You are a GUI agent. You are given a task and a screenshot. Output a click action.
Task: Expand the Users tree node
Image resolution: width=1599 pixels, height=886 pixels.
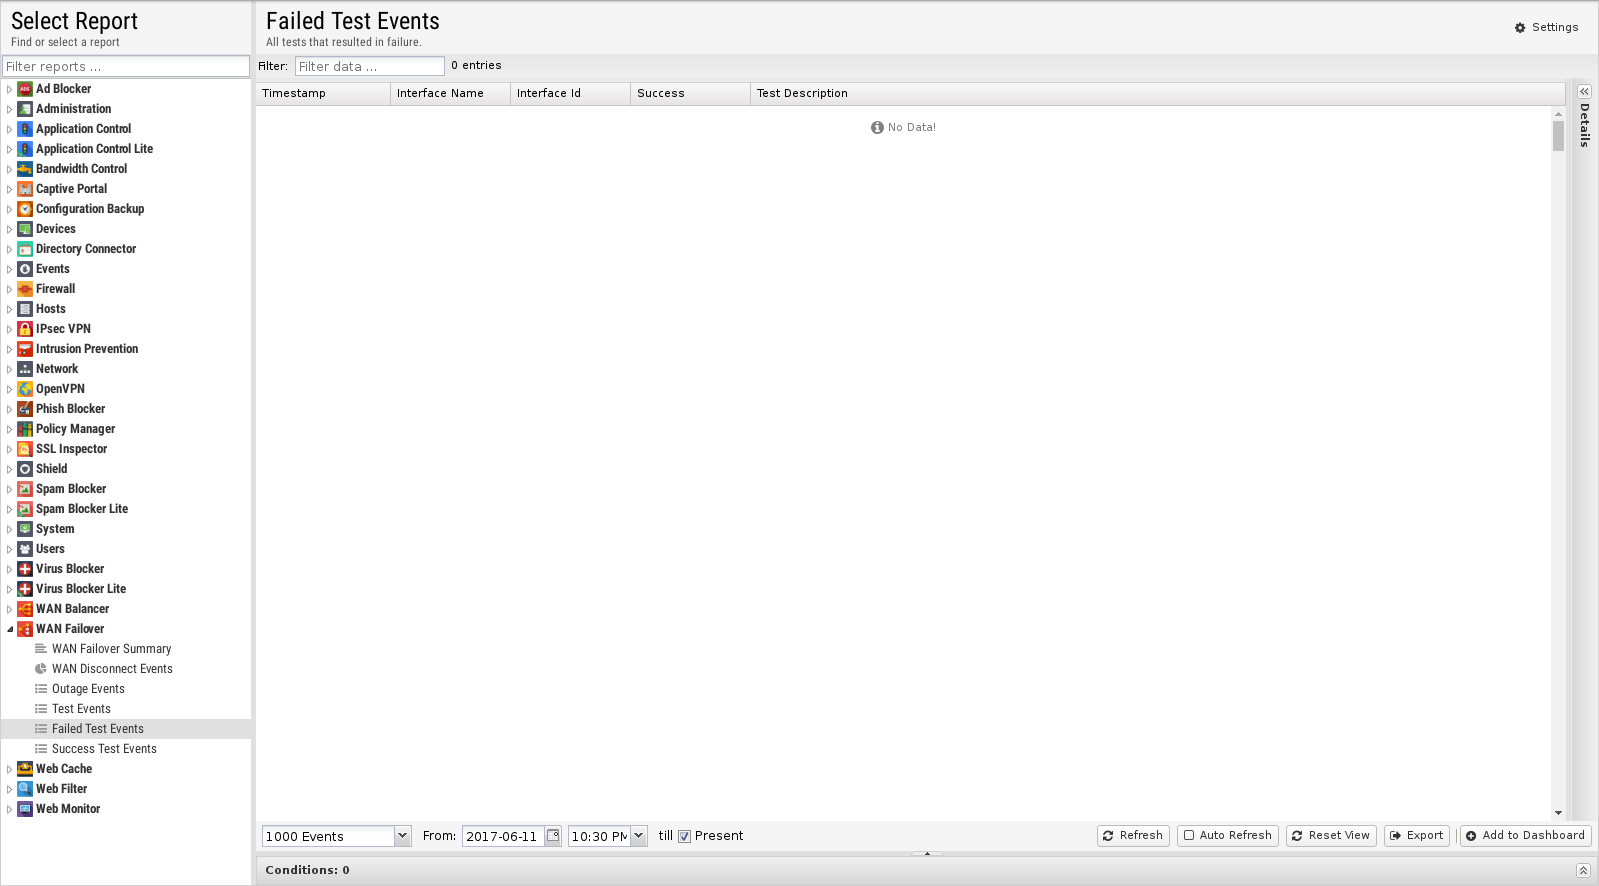(10, 549)
